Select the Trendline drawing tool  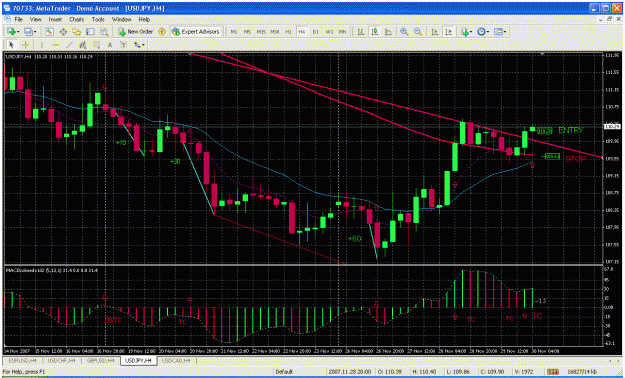69,45
